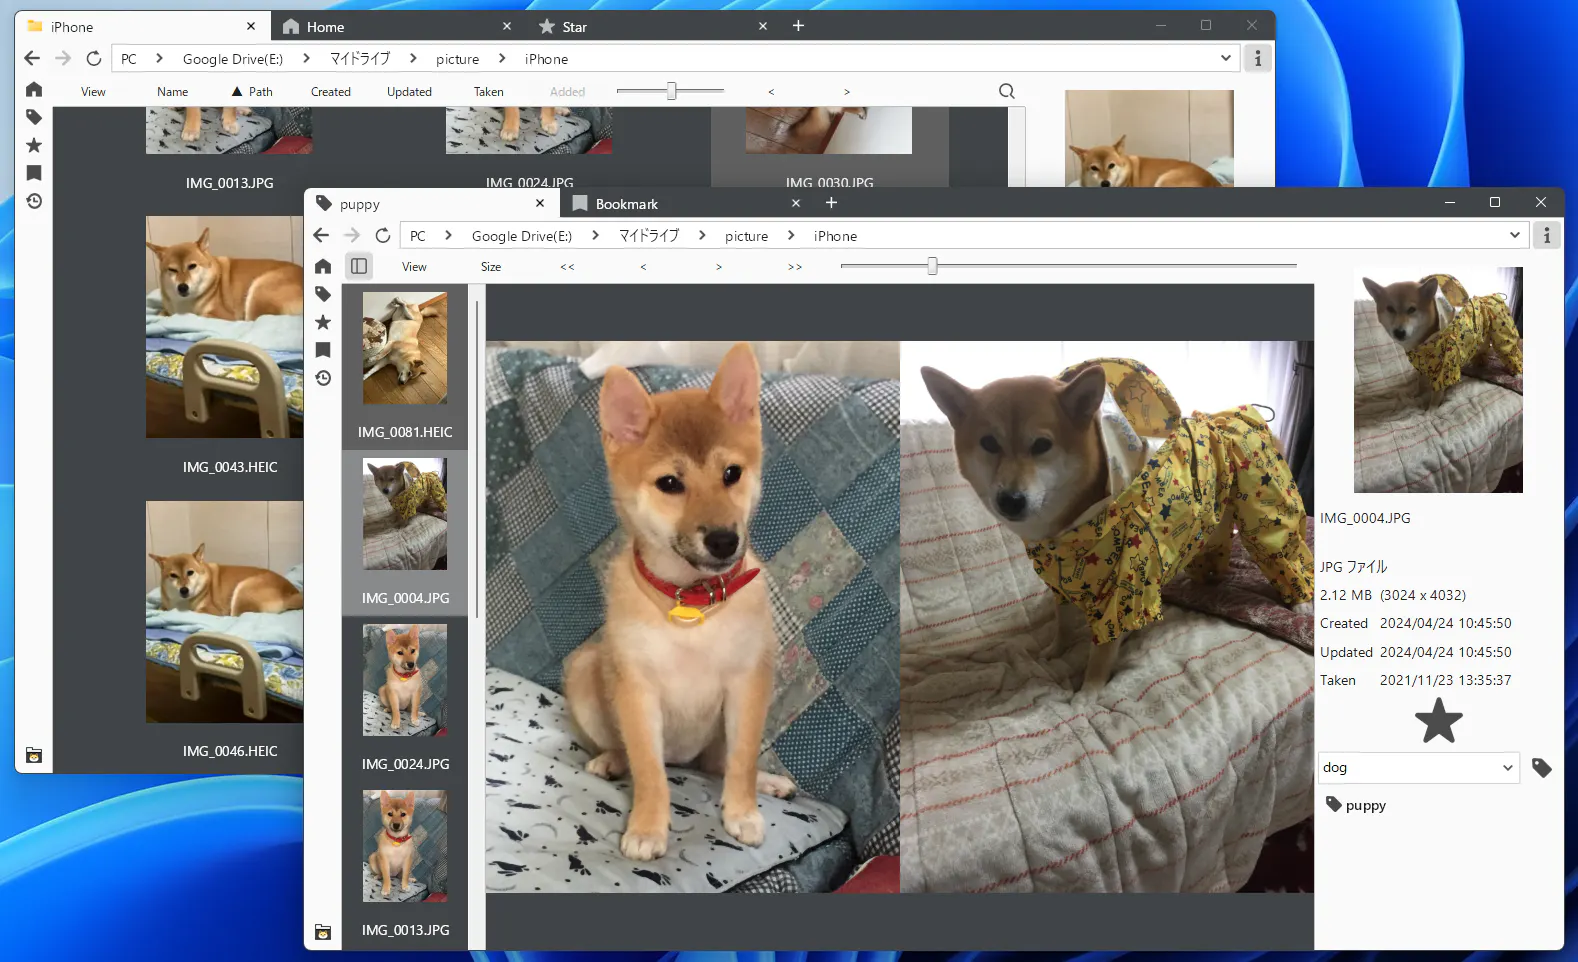Viewport: 1578px width, 962px height.
Task: Click the back arrow in the rear window
Action: [x=32, y=58]
